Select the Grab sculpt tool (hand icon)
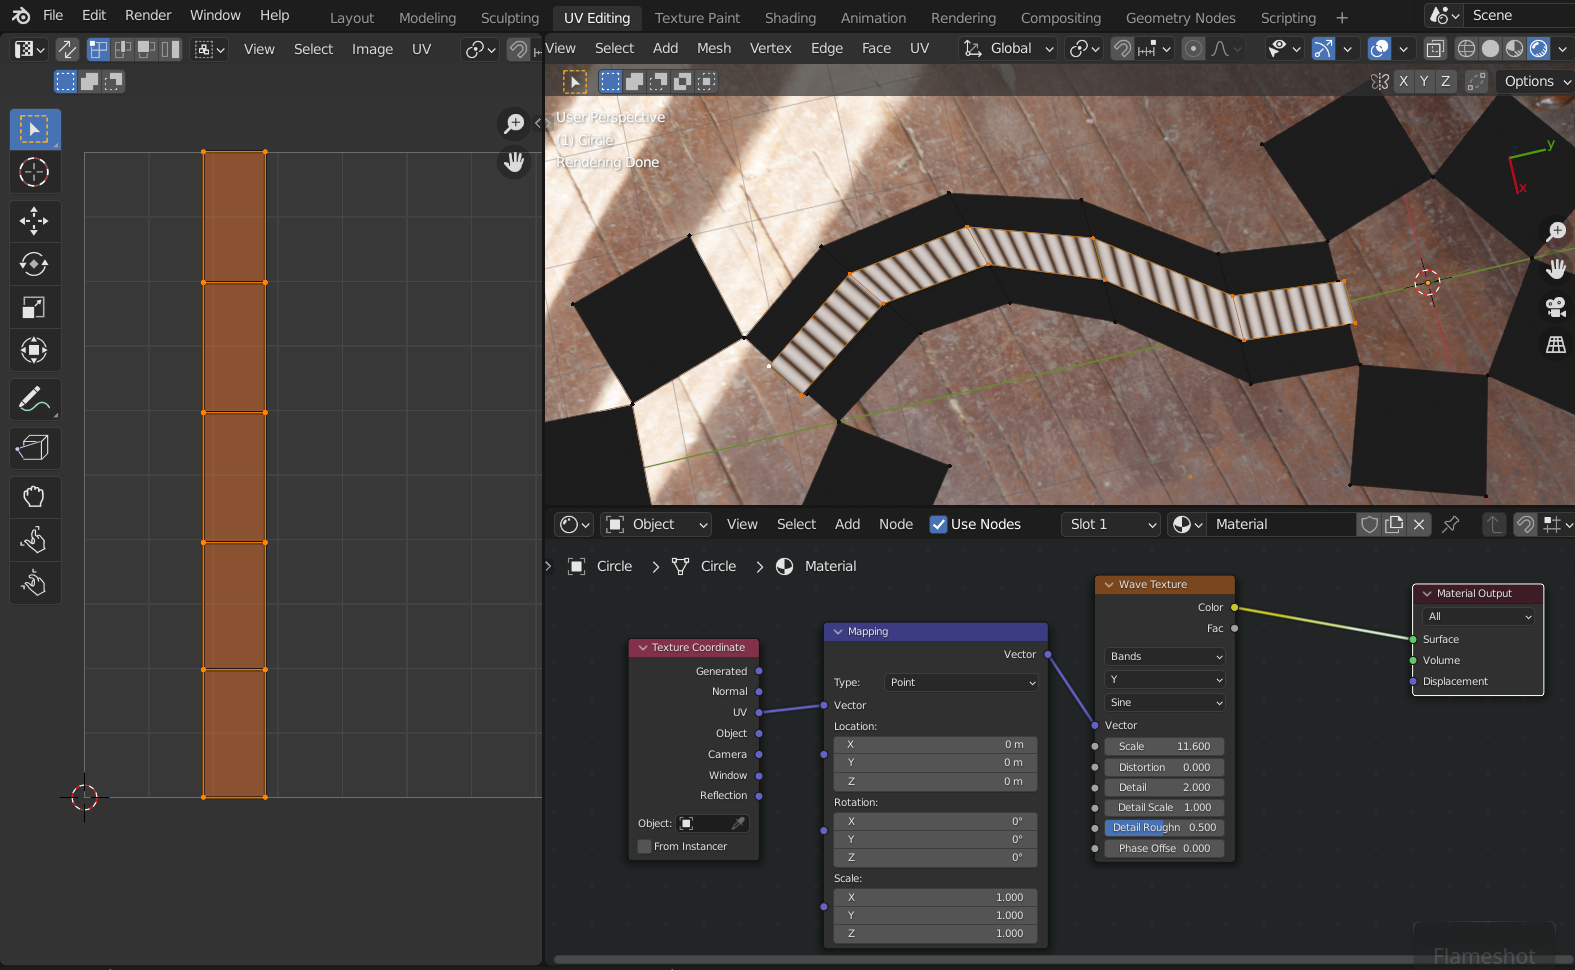 (34, 497)
